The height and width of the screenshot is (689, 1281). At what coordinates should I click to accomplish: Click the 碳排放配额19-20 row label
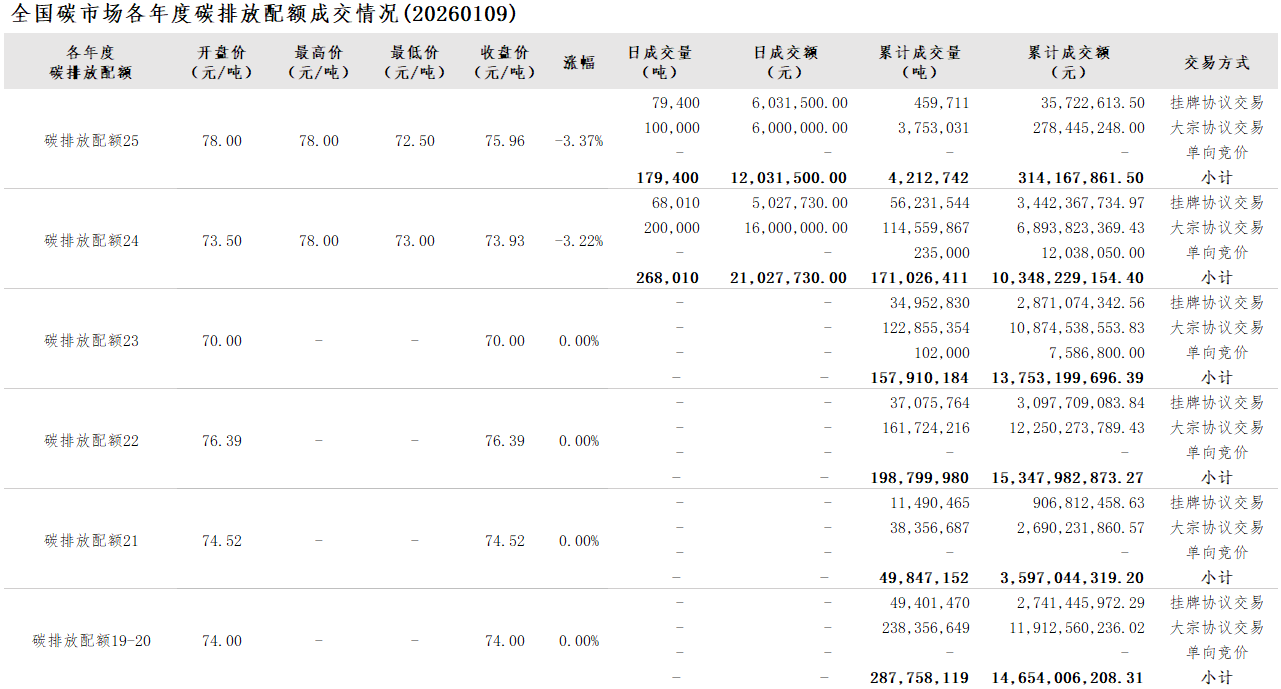tap(92, 641)
